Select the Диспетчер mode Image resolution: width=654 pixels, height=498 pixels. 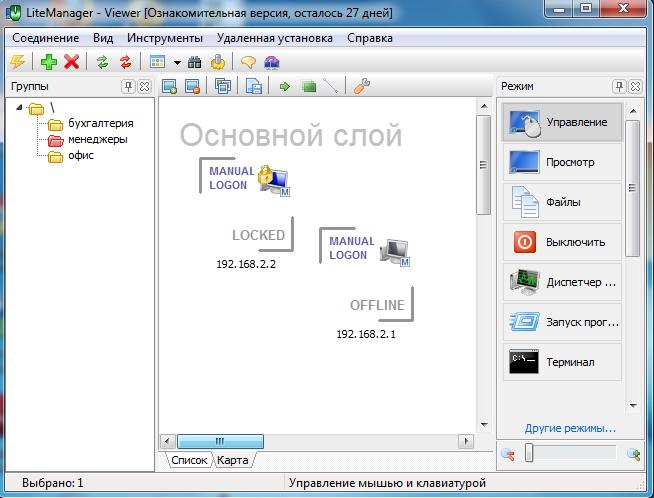click(x=562, y=282)
